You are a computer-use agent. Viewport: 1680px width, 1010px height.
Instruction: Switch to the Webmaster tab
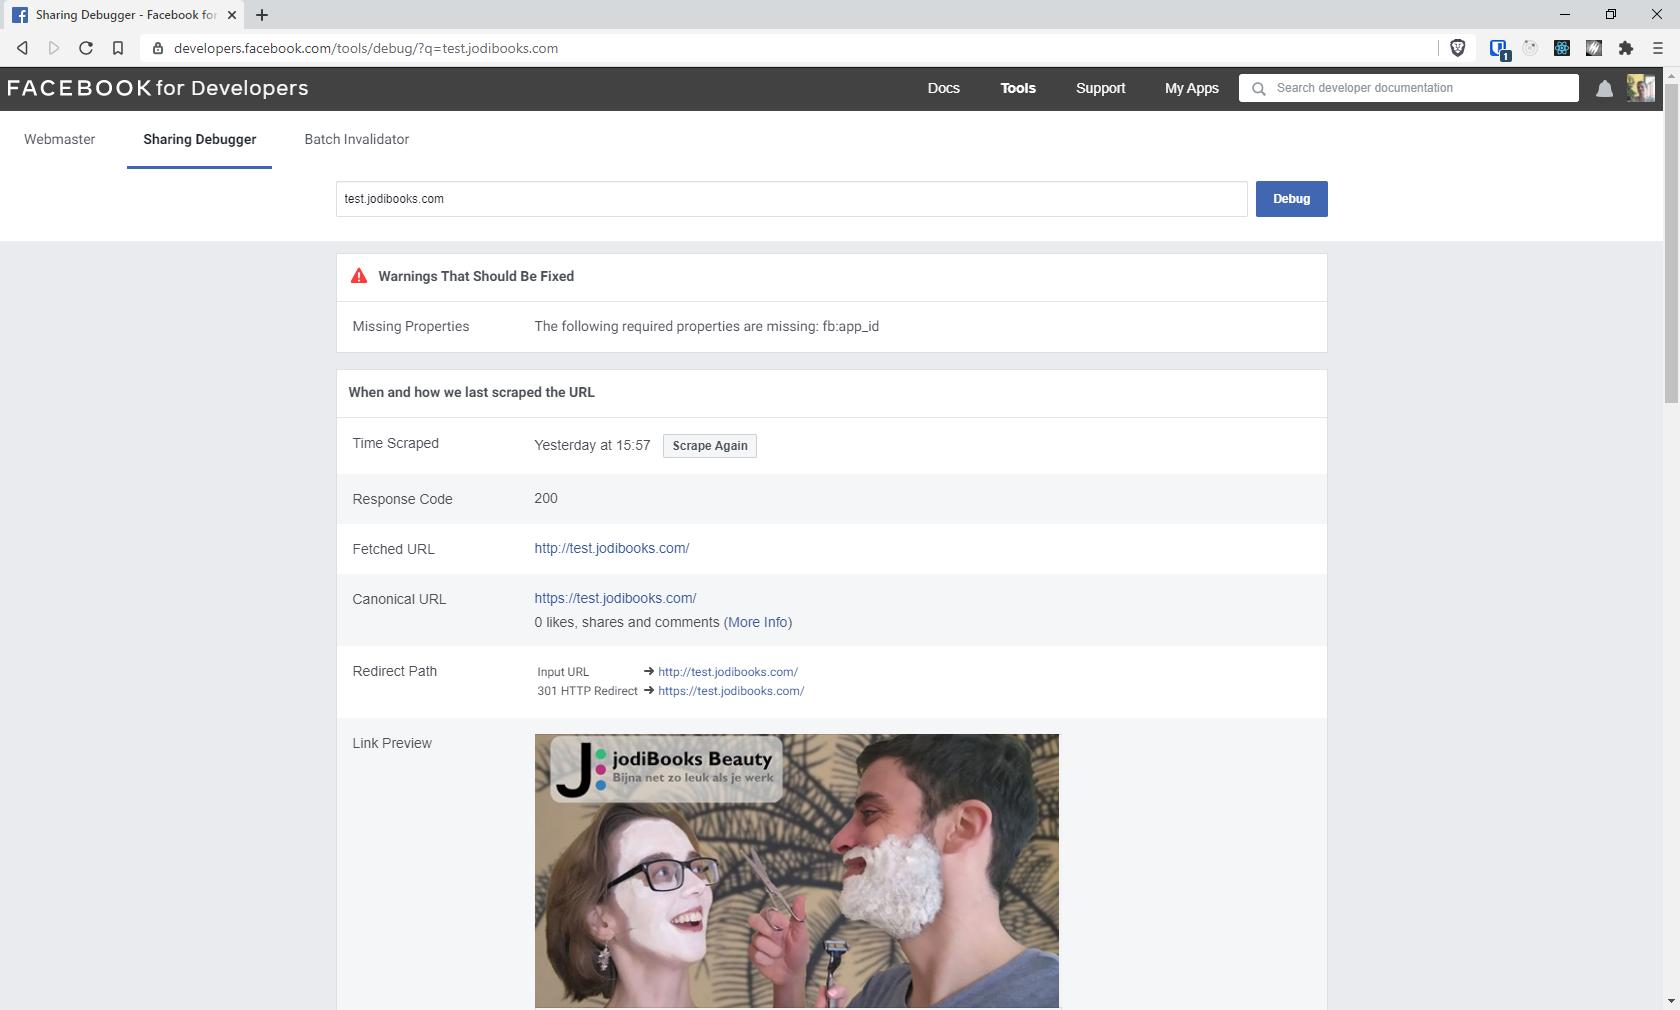click(x=60, y=139)
